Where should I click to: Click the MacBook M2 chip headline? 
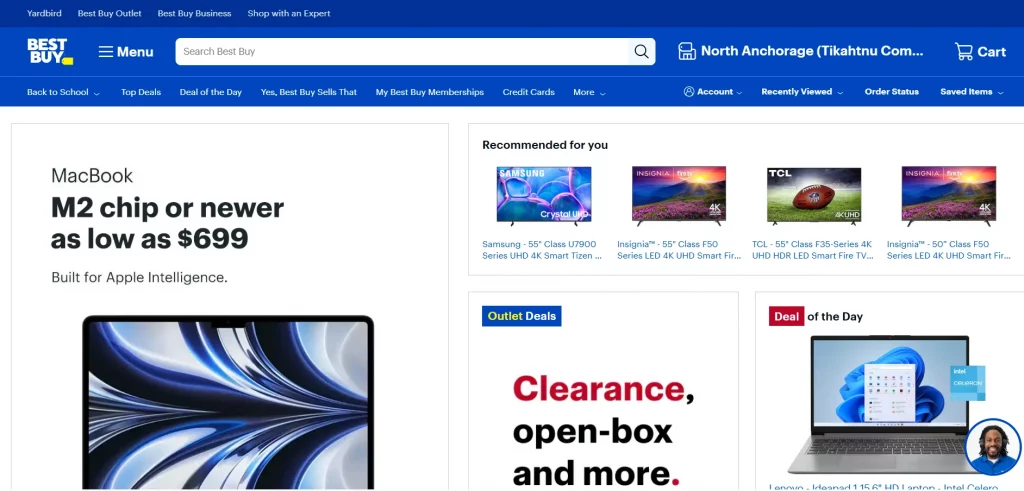(x=167, y=223)
